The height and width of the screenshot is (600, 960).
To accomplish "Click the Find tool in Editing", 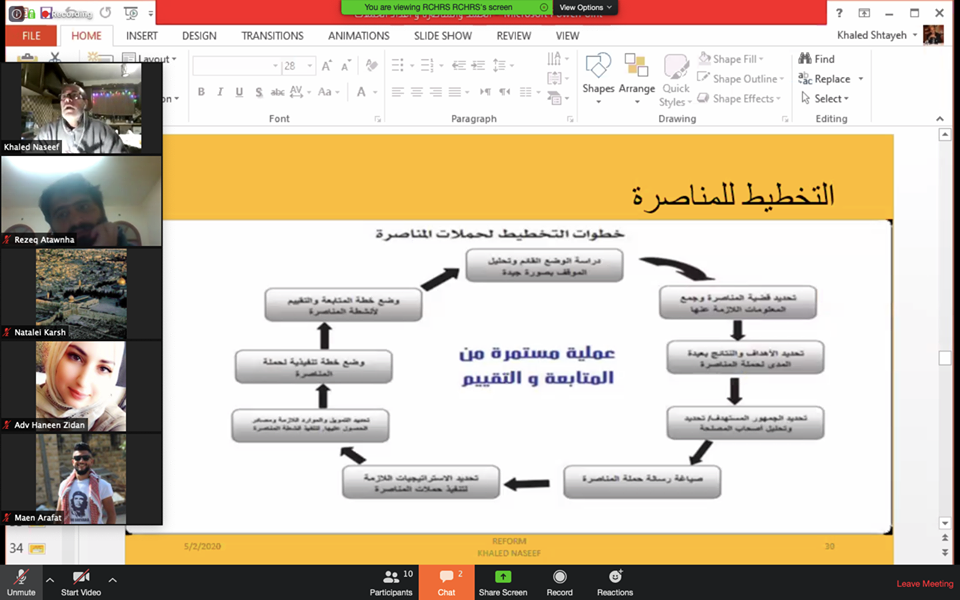I will [817, 59].
